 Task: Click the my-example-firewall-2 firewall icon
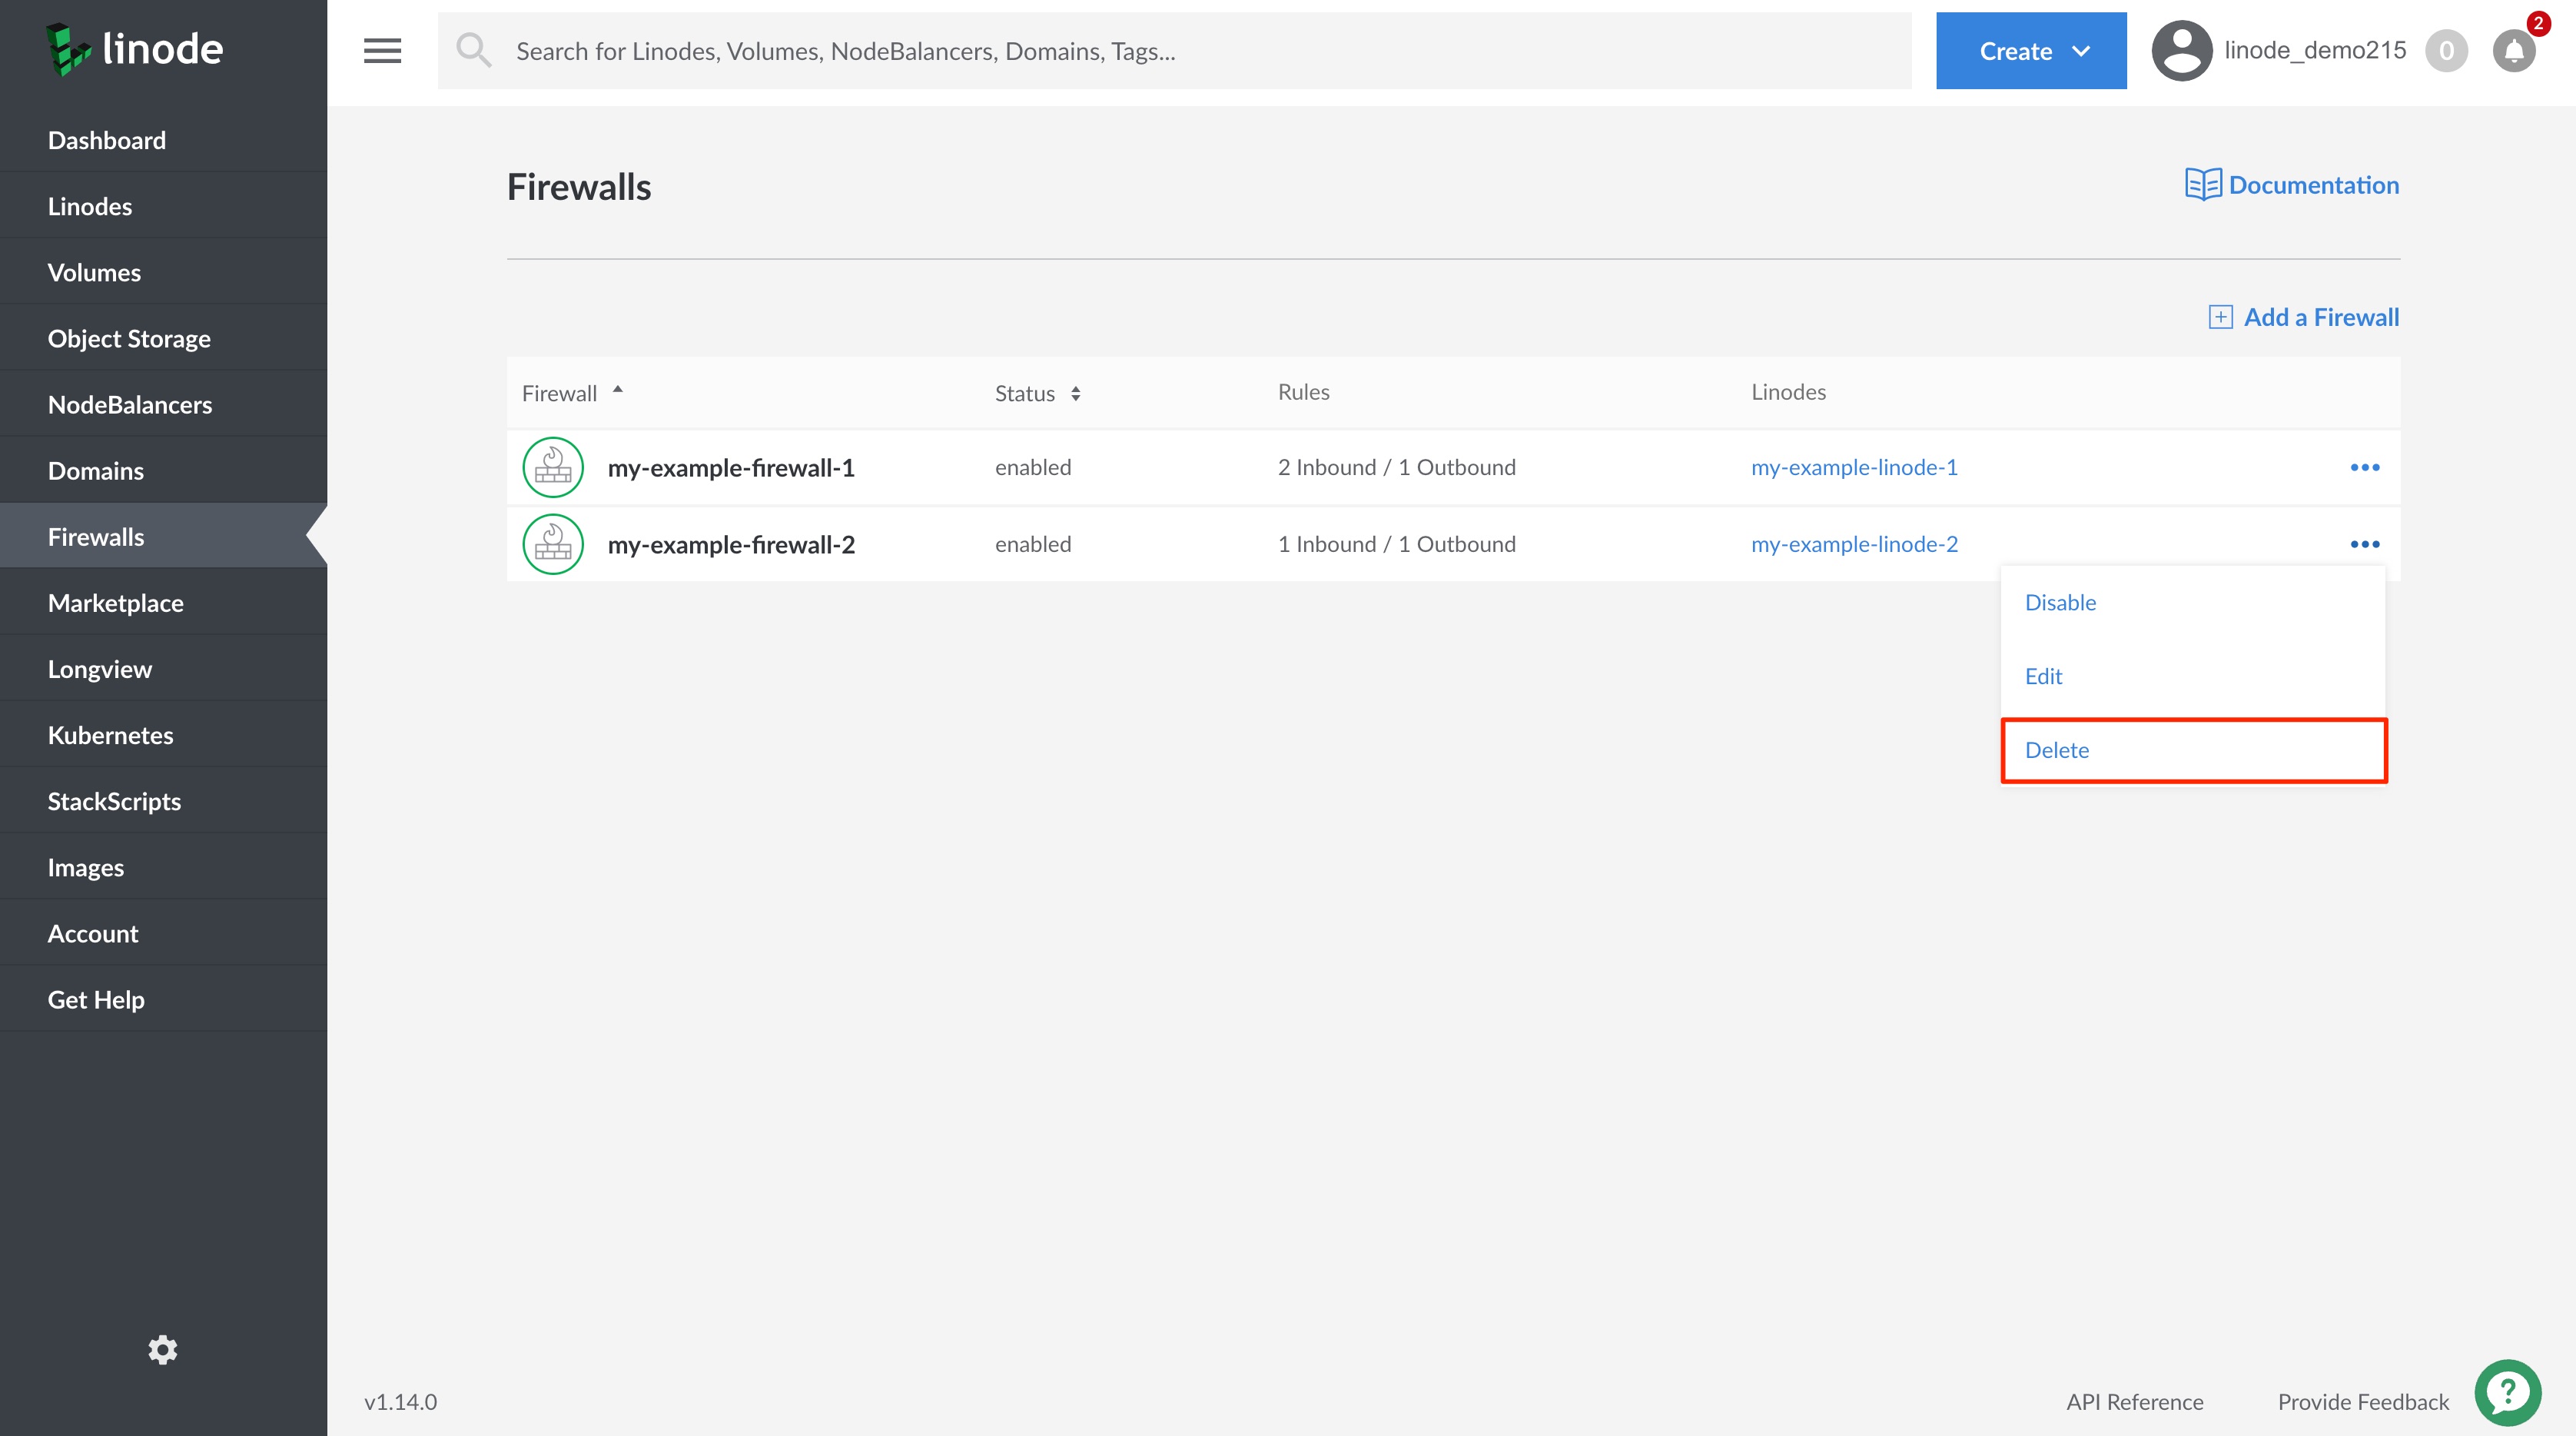click(x=553, y=544)
